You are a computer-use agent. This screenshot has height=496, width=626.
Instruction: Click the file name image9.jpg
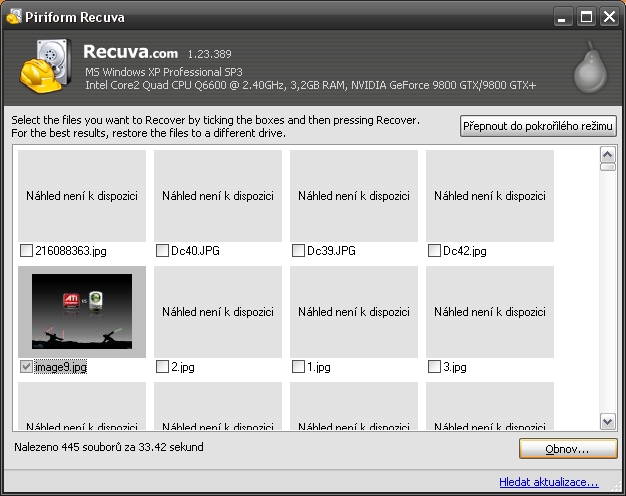(61, 367)
